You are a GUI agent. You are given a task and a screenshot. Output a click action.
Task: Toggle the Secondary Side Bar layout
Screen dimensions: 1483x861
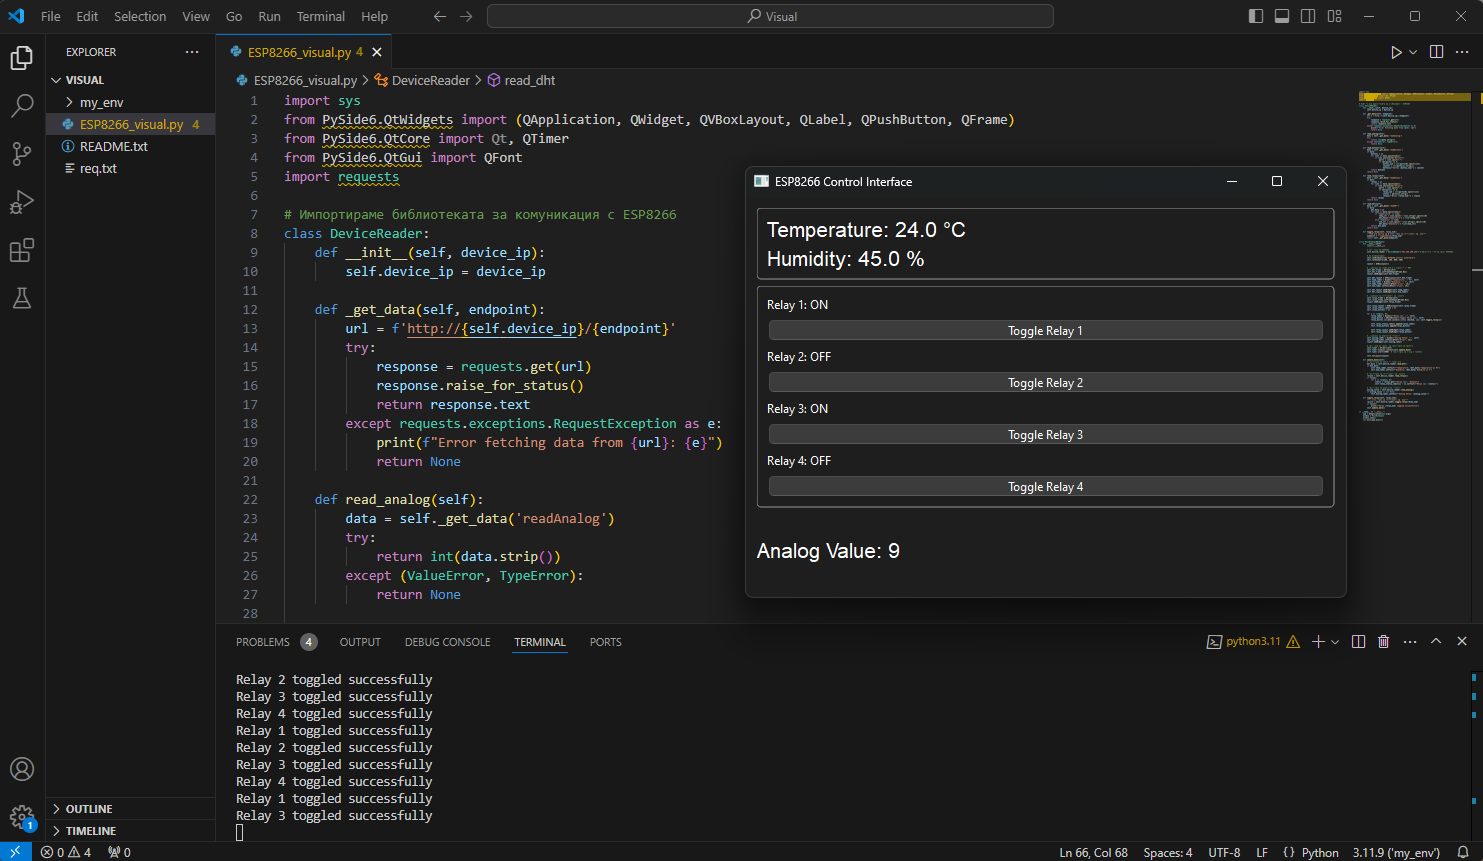pyautogui.click(x=1308, y=16)
